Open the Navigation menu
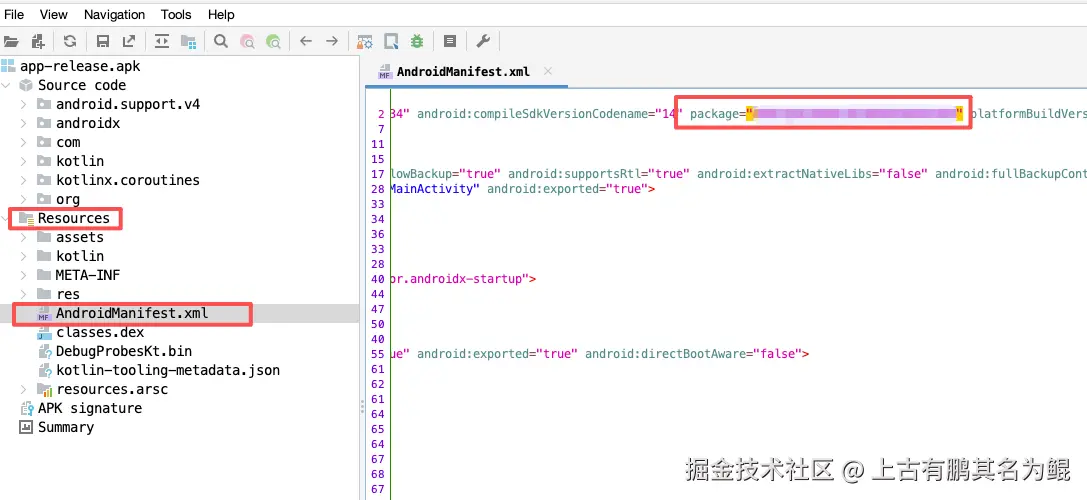The image size is (1087, 500). coord(115,15)
